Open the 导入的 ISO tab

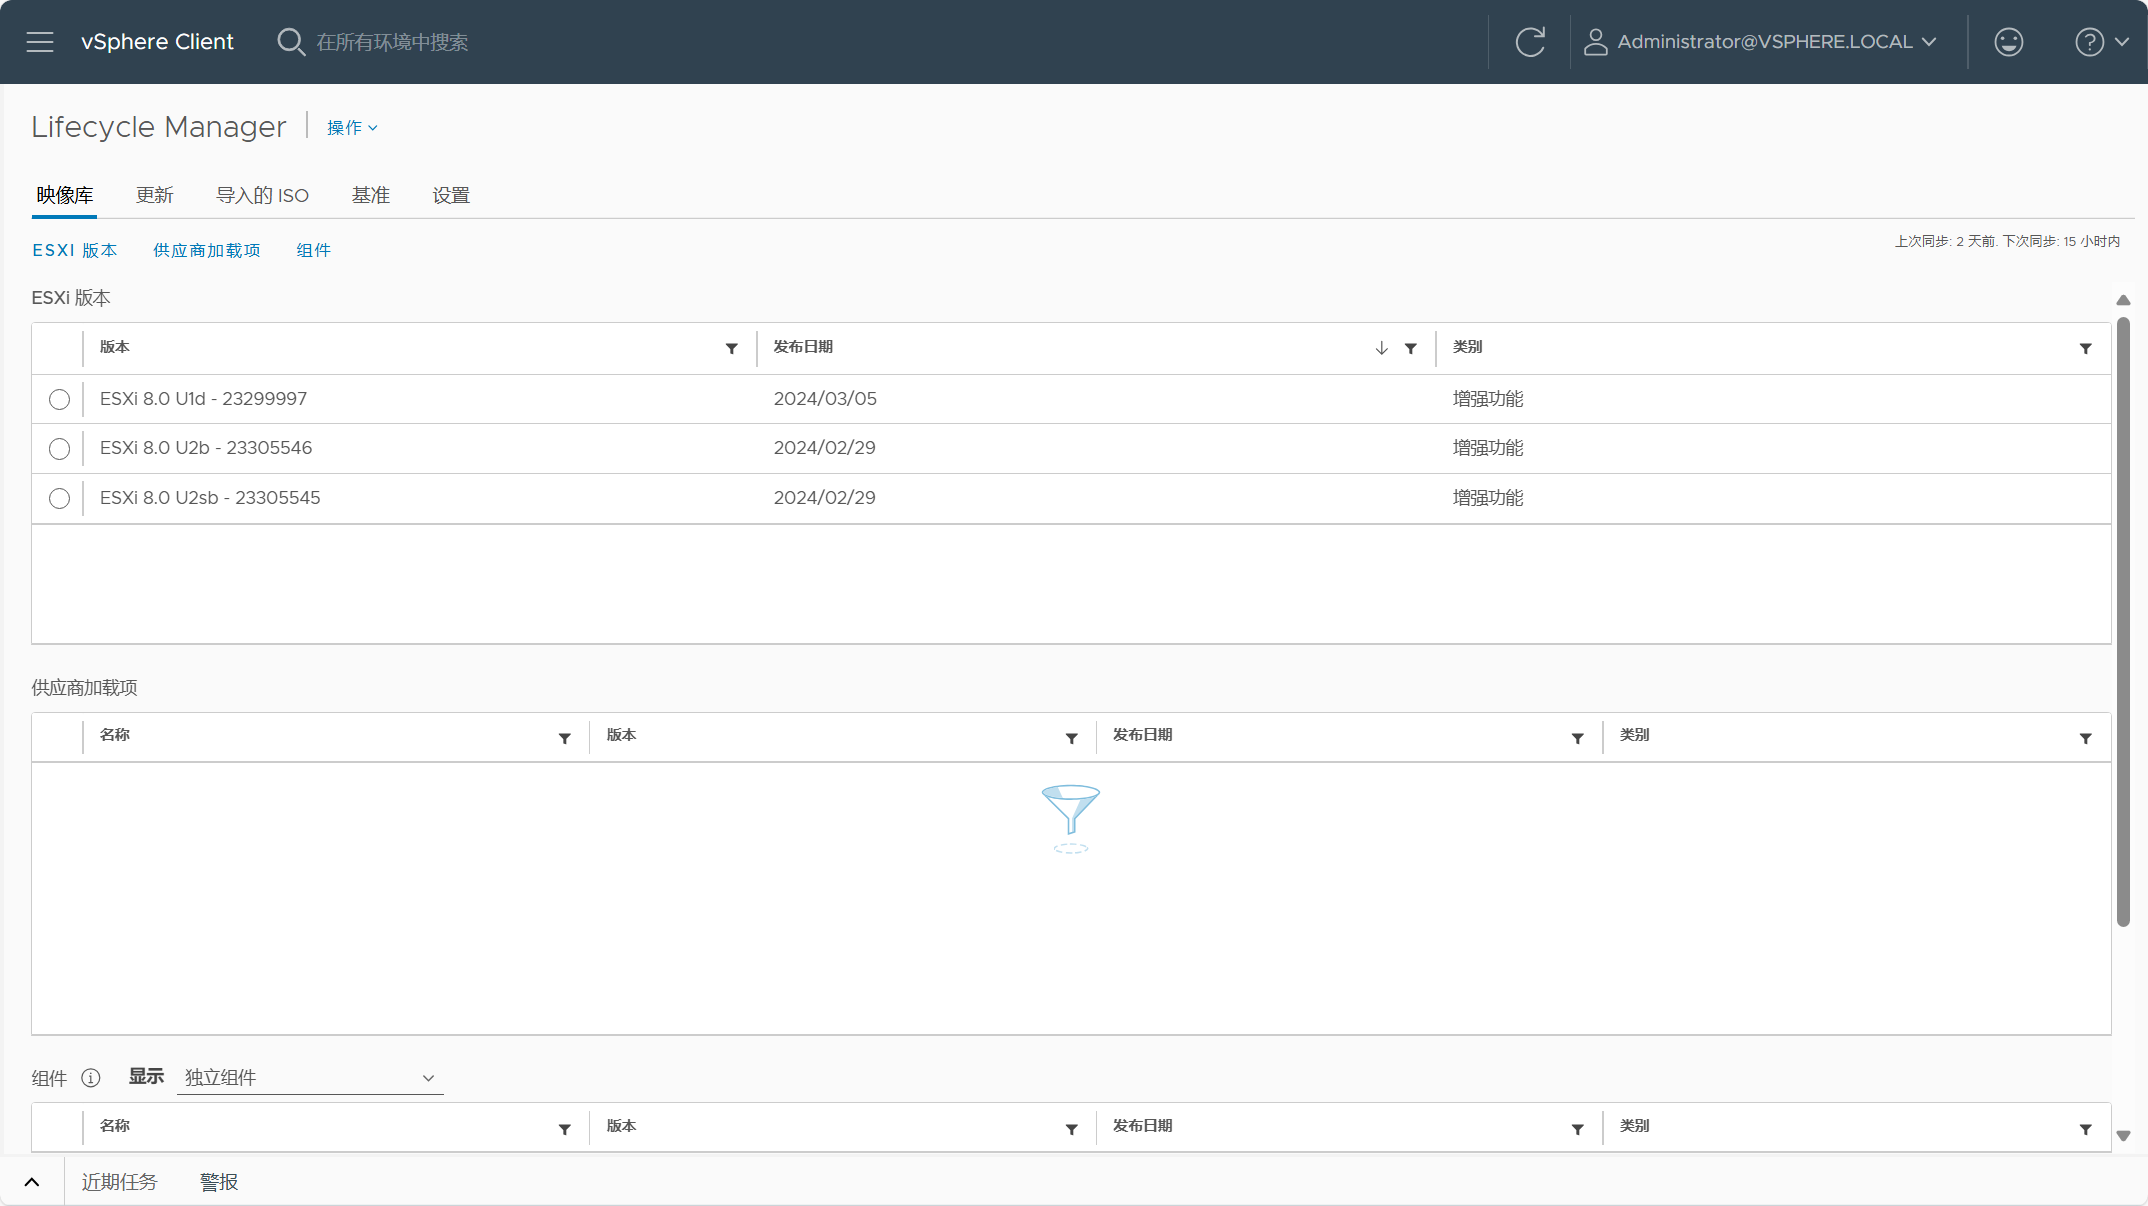point(262,196)
